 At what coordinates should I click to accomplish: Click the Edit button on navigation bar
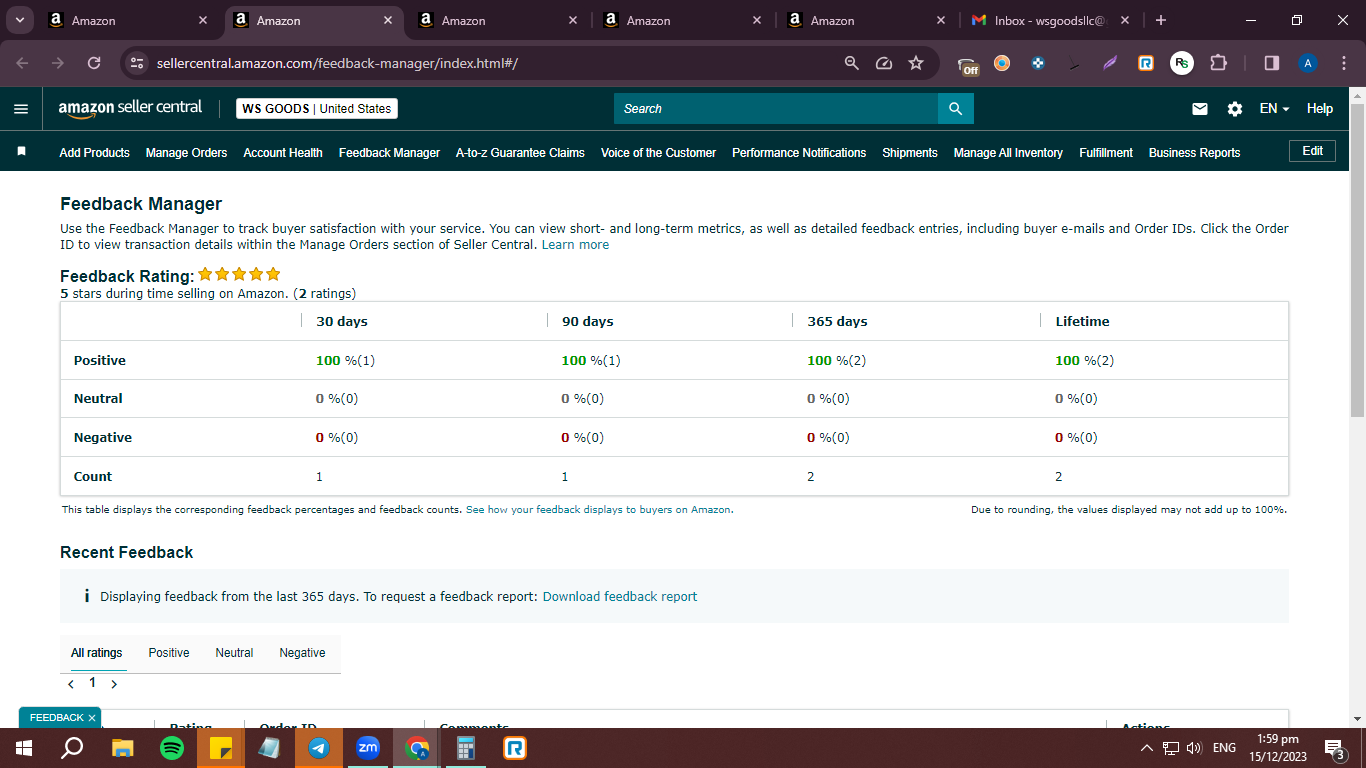click(x=1312, y=151)
